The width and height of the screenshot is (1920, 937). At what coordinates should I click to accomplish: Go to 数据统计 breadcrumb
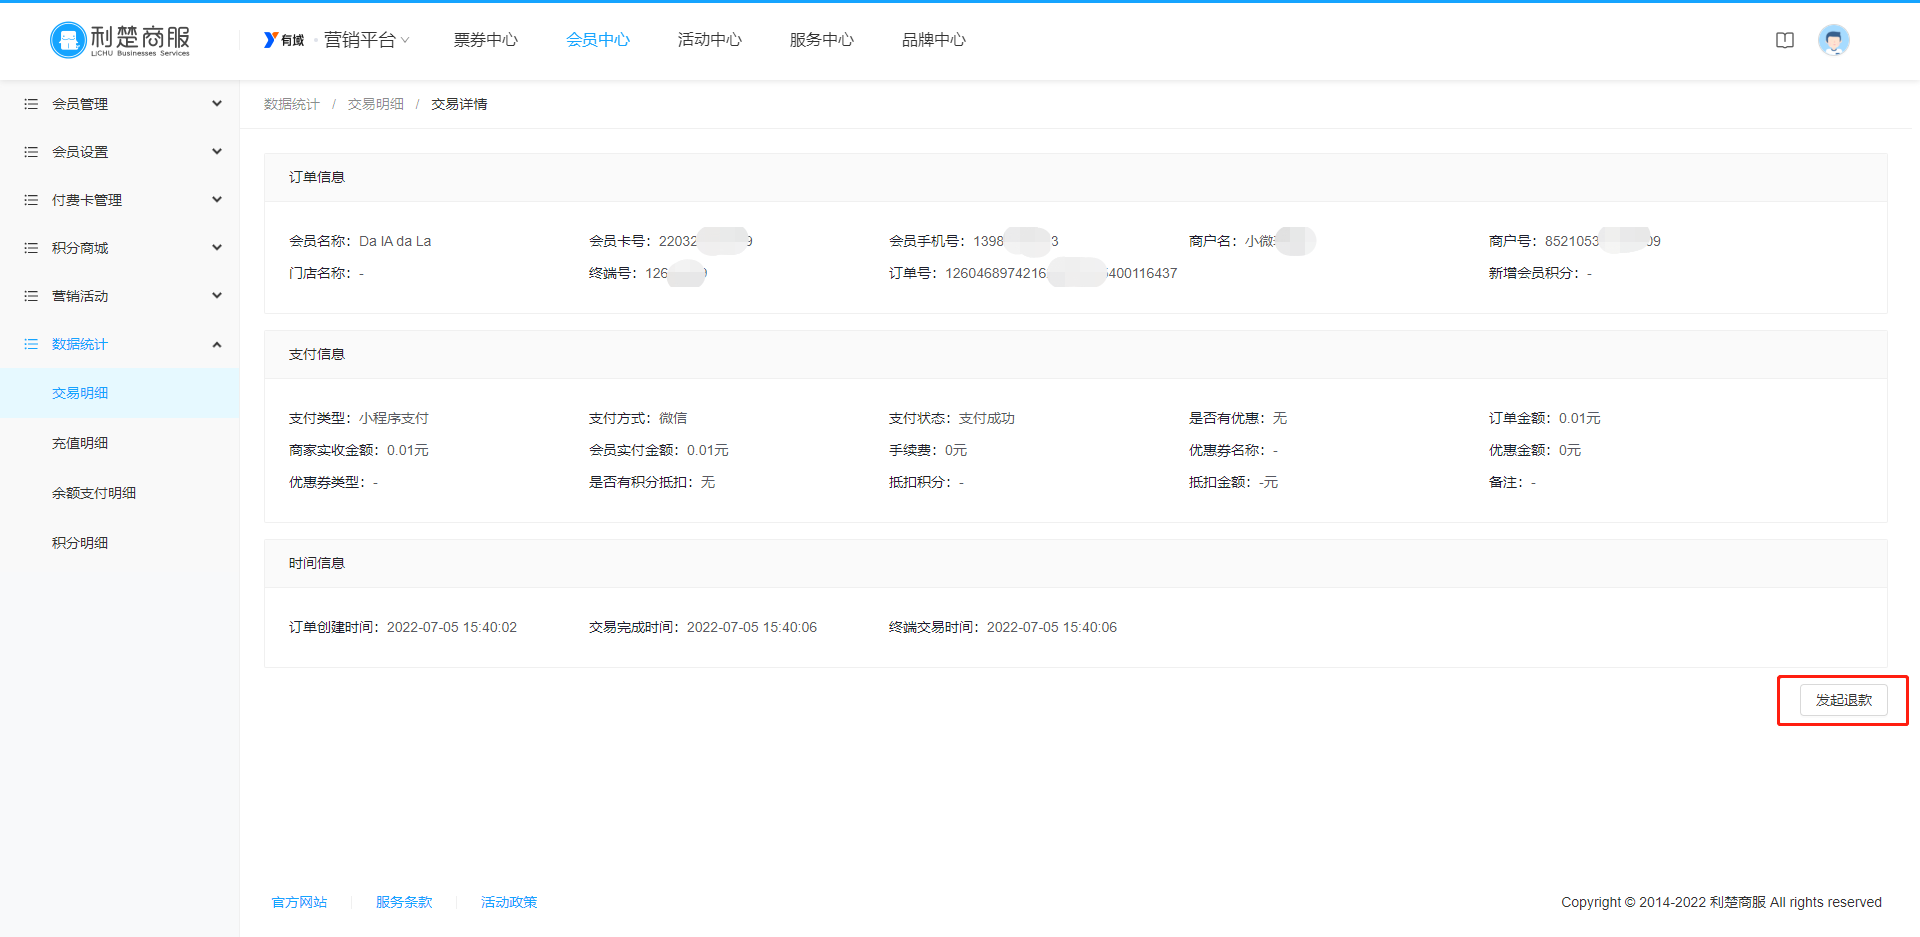click(292, 104)
